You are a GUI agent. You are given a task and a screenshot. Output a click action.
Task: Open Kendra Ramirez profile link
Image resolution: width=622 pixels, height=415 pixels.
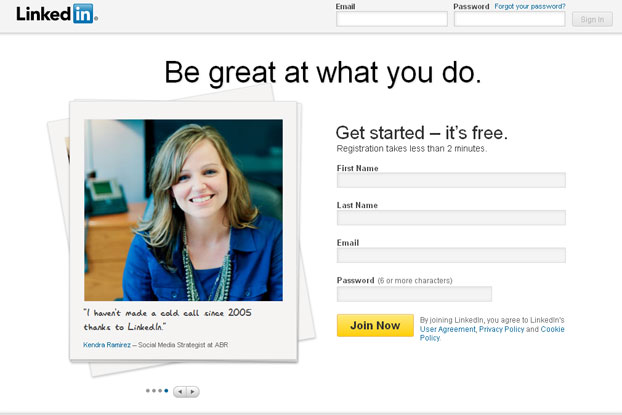pos(107,345)
